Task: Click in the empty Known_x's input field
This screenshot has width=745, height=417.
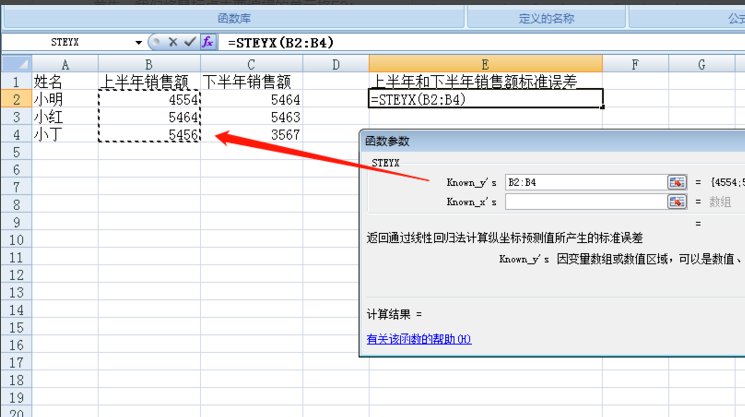Action: [x=586, y=202]
